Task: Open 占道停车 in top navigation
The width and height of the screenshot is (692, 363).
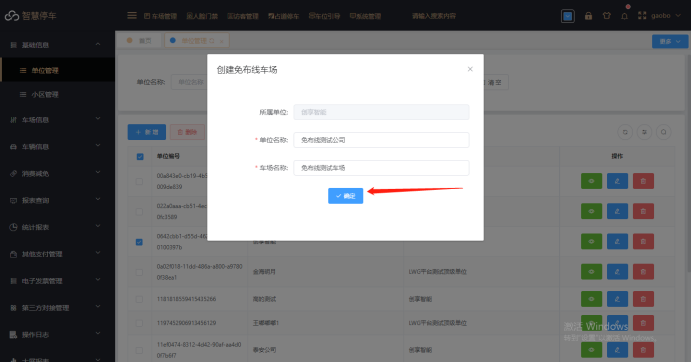Action: pyautogui.click(x=283, y=16)
